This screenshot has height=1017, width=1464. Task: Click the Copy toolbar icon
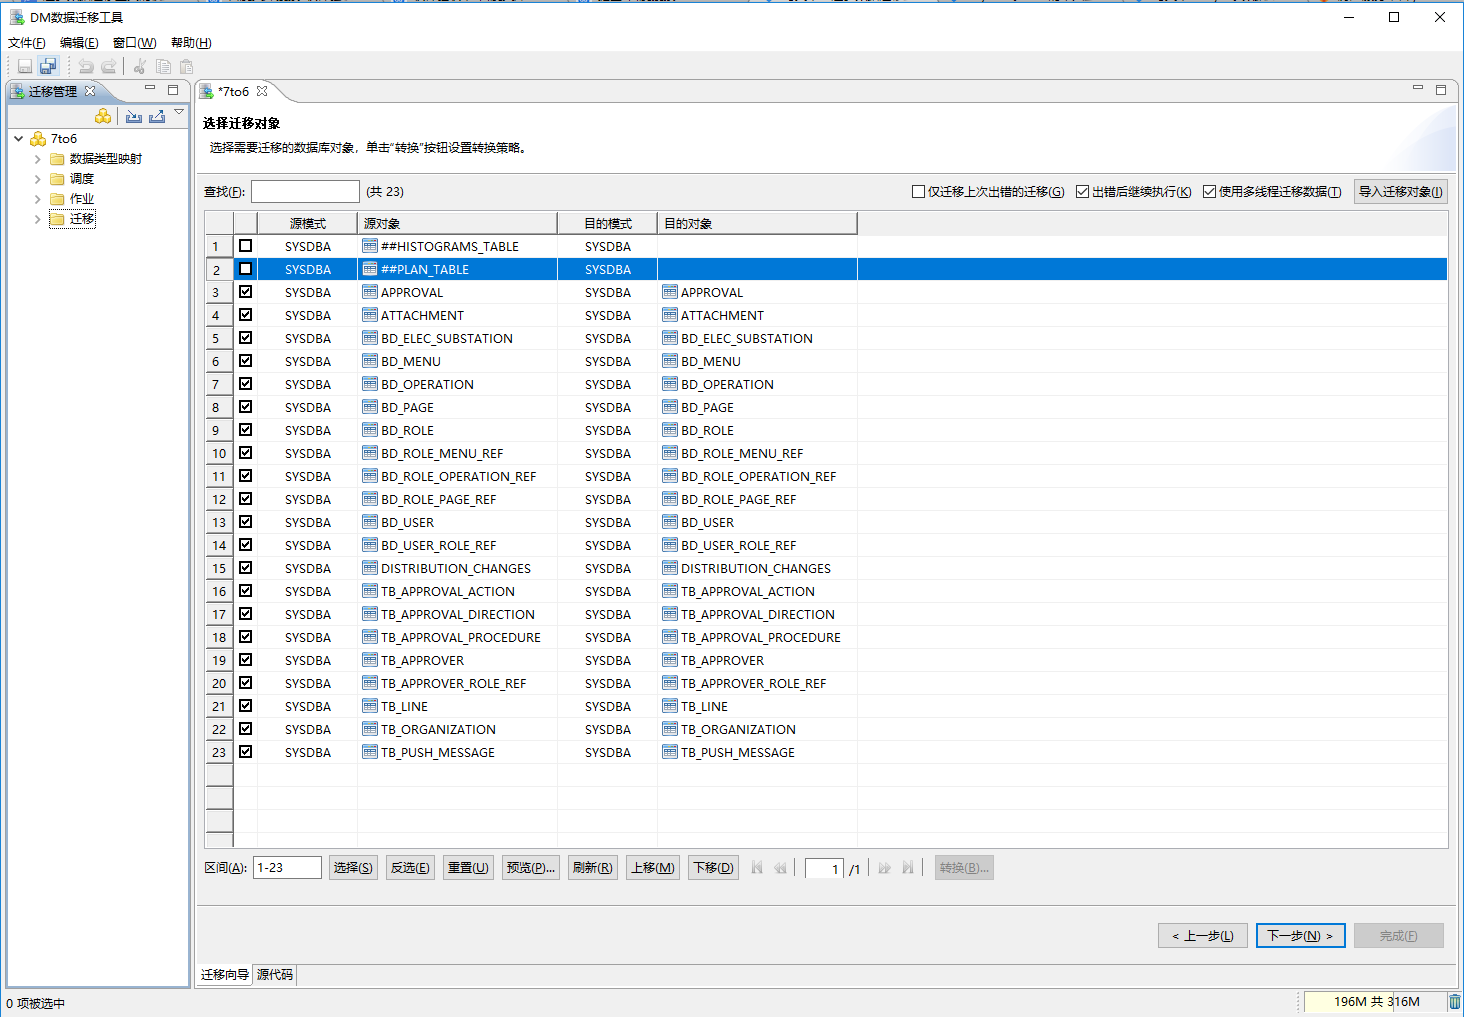tap(163, 66)
